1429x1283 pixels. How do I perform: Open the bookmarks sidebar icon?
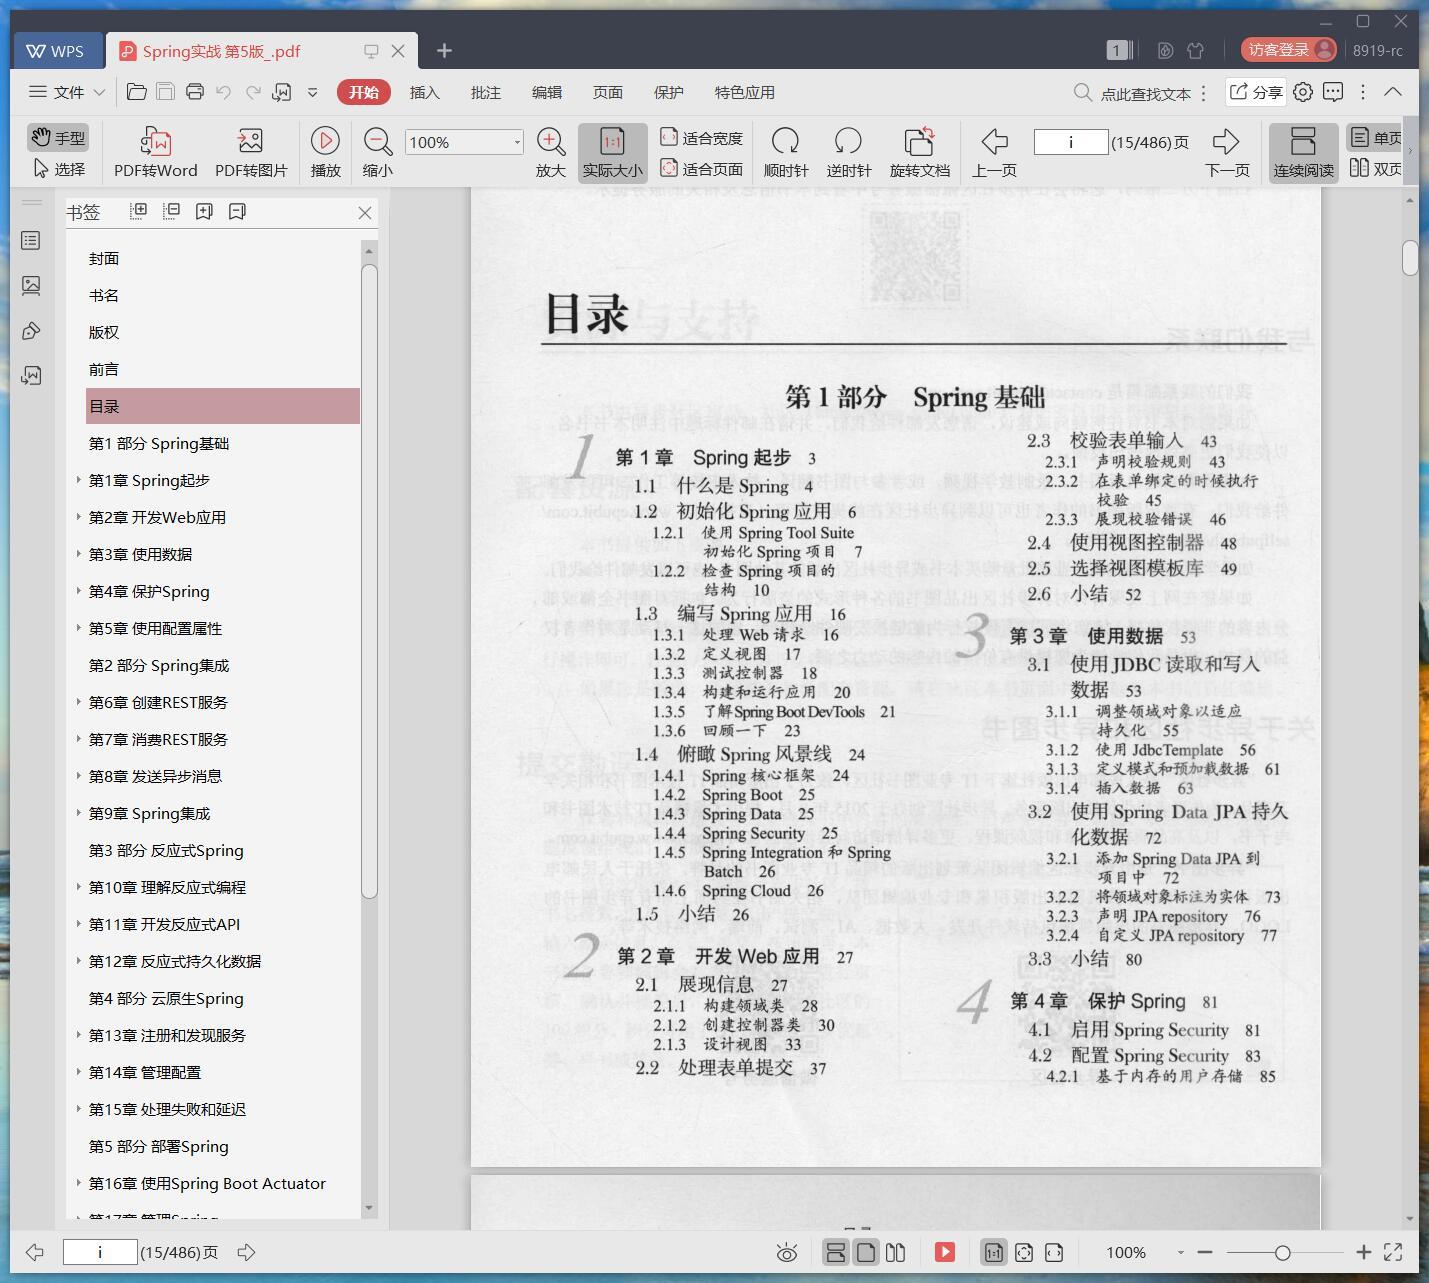(x=31, y=240)
